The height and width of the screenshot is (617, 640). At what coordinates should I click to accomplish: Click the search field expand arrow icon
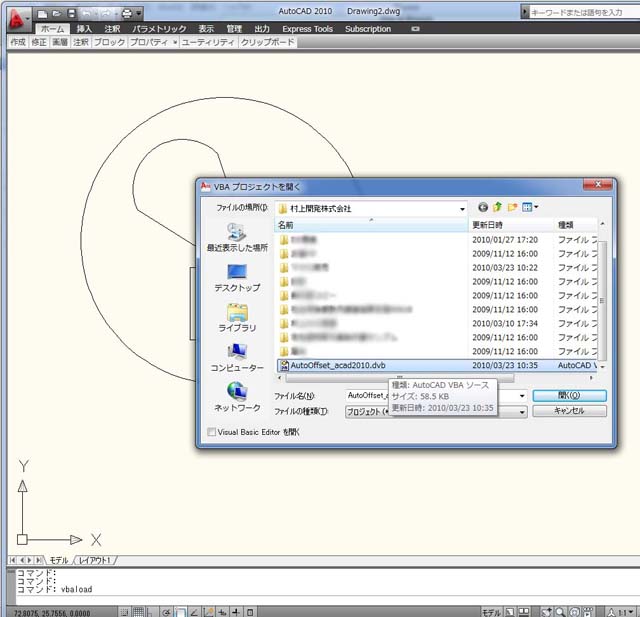525,12
